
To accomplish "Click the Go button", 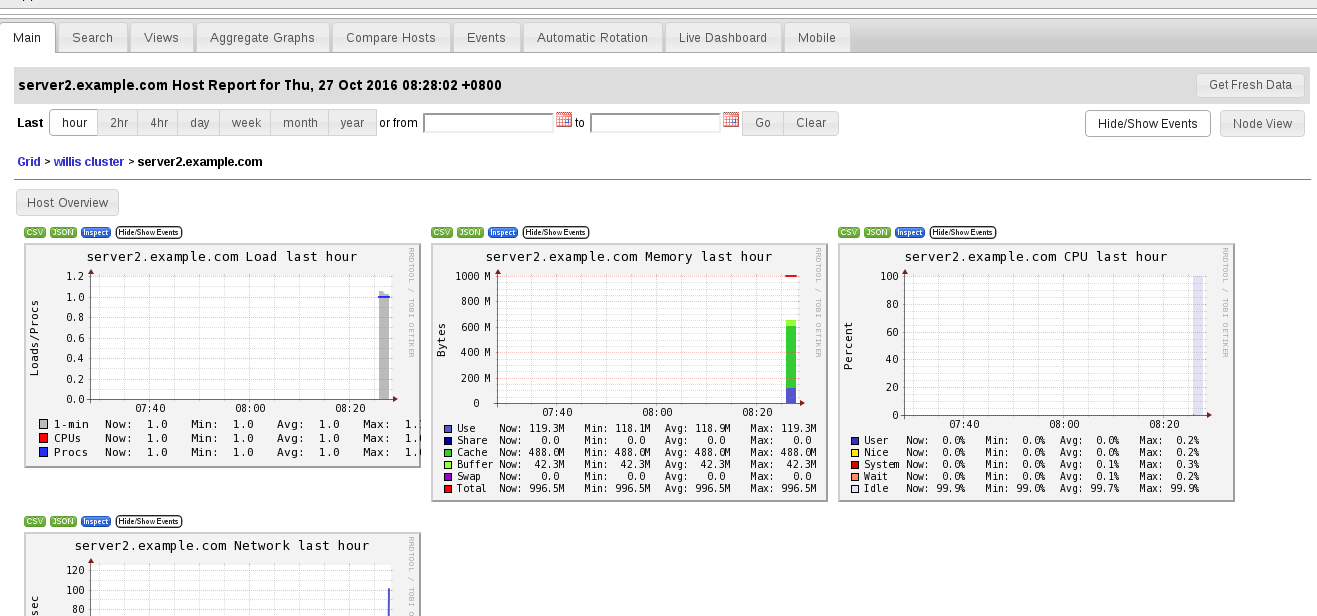I will click(763, 123).
